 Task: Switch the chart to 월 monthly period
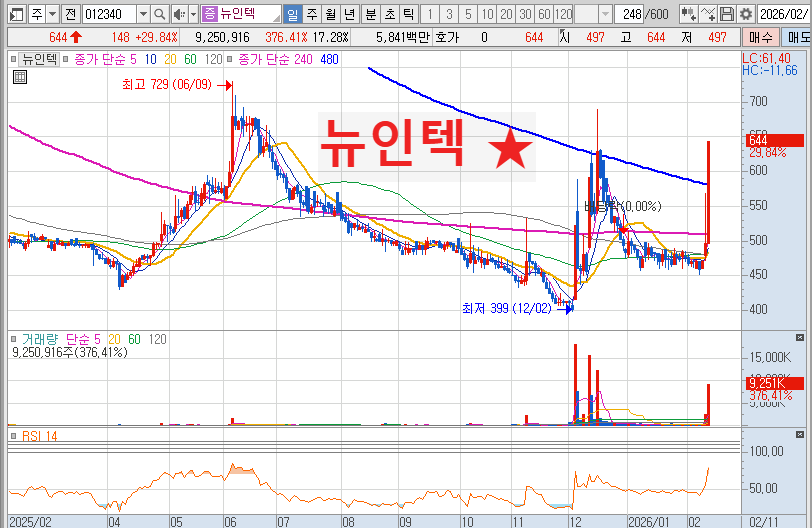click(x=330, y=14)
